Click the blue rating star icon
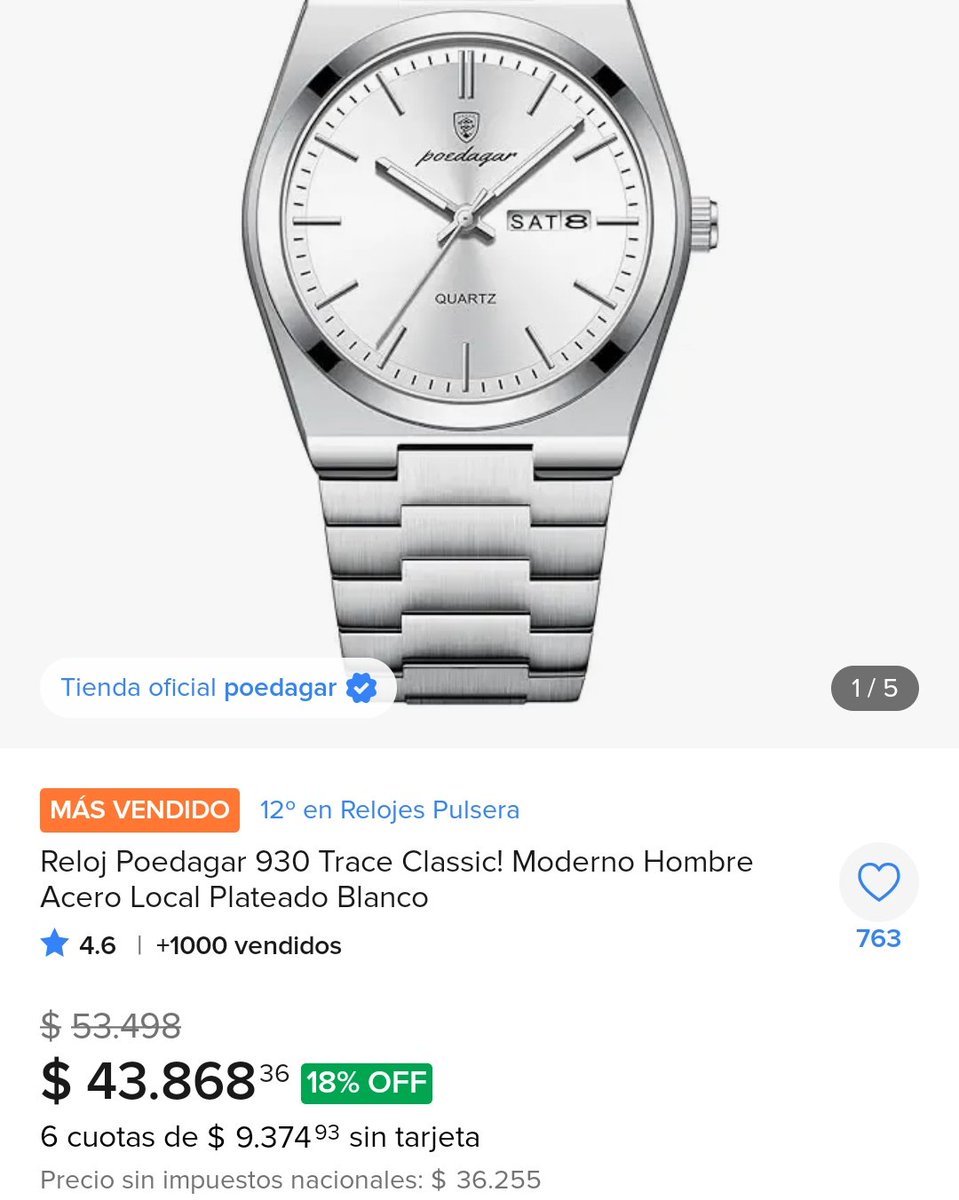 (x=54, y=944)
